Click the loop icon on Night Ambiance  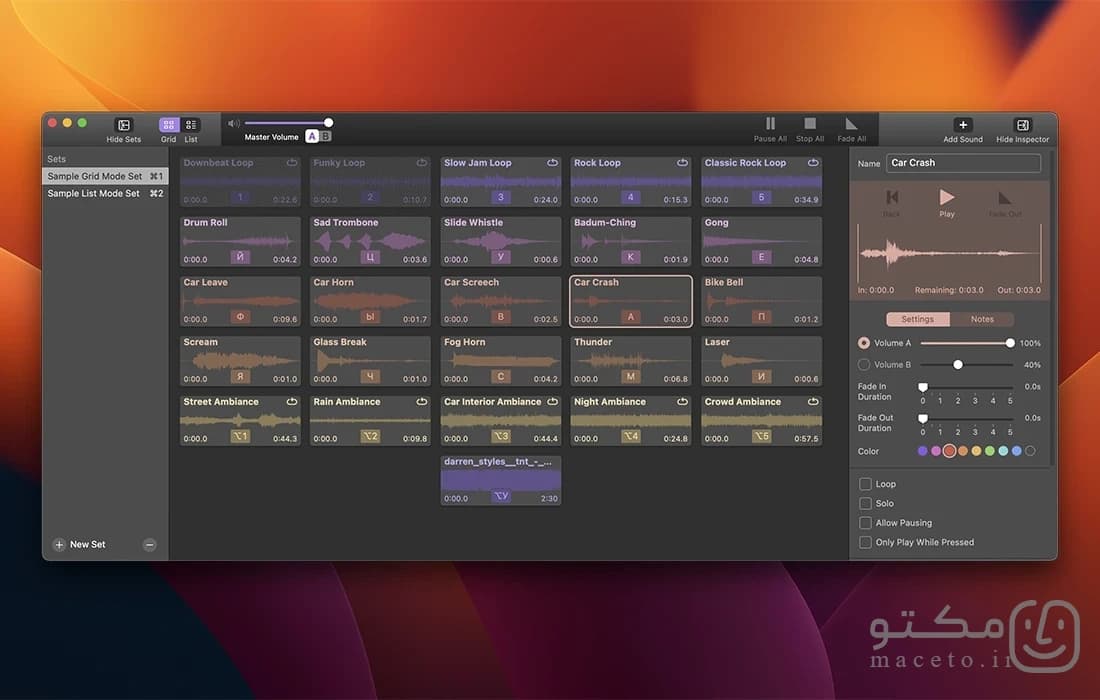pyautogui.click(x=682, y=402)
